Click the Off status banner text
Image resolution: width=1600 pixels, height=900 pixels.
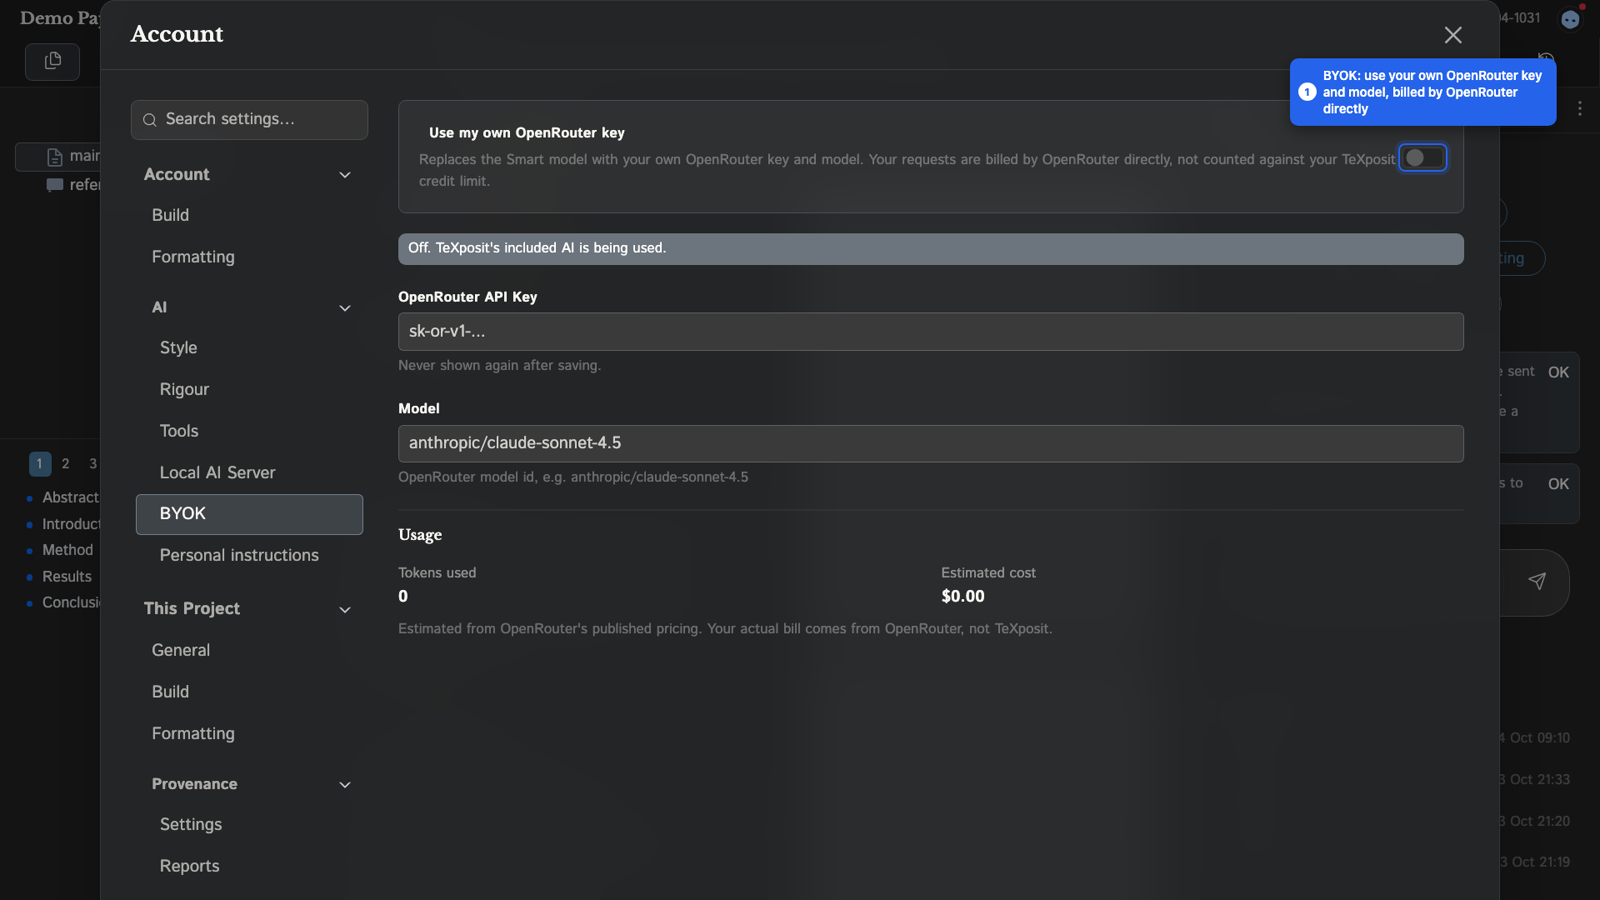point(537,248)
